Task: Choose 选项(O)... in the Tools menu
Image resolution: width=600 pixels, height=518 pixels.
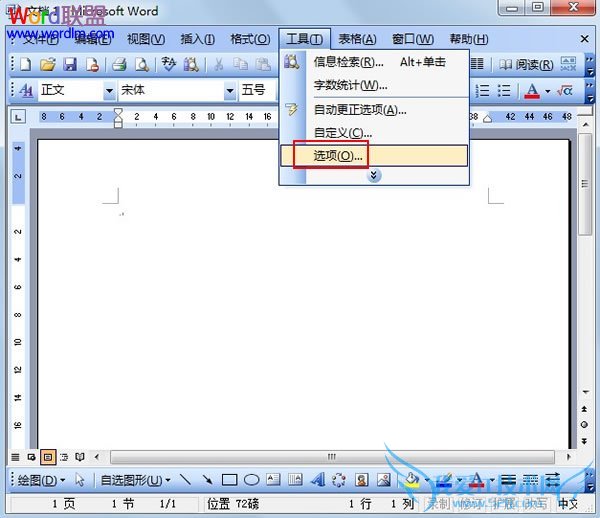Action: 374,156
